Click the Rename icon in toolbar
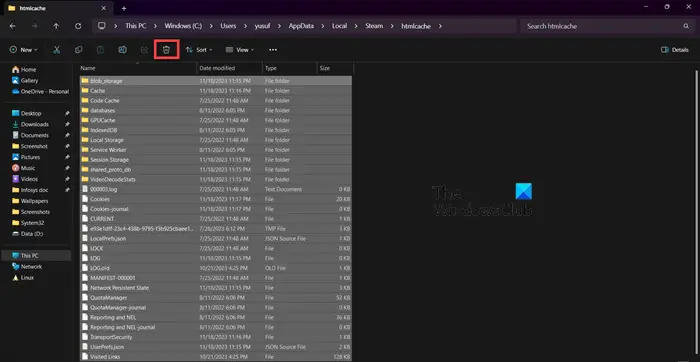The height and width of the screenshot is (362, 700). point(122,50)
